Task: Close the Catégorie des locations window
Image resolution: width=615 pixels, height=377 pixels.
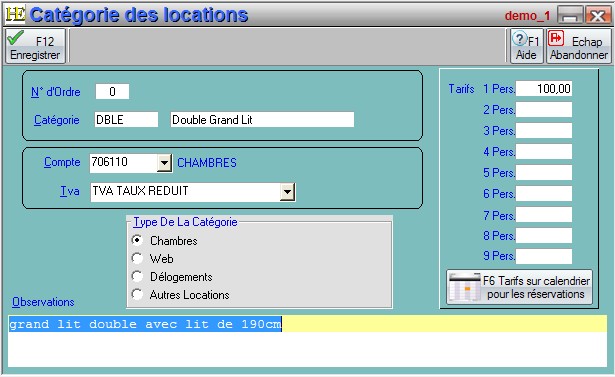Action: coord(598,16)
